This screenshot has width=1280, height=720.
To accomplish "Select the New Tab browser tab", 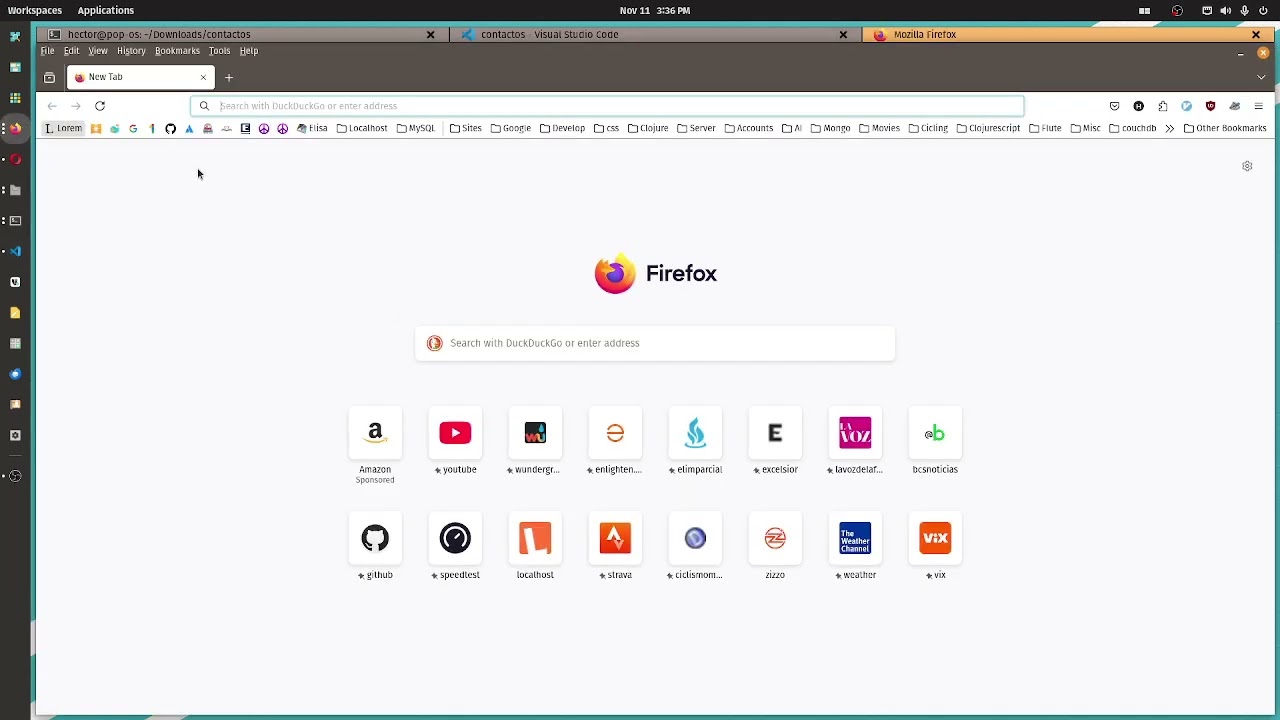I will 140,77.
